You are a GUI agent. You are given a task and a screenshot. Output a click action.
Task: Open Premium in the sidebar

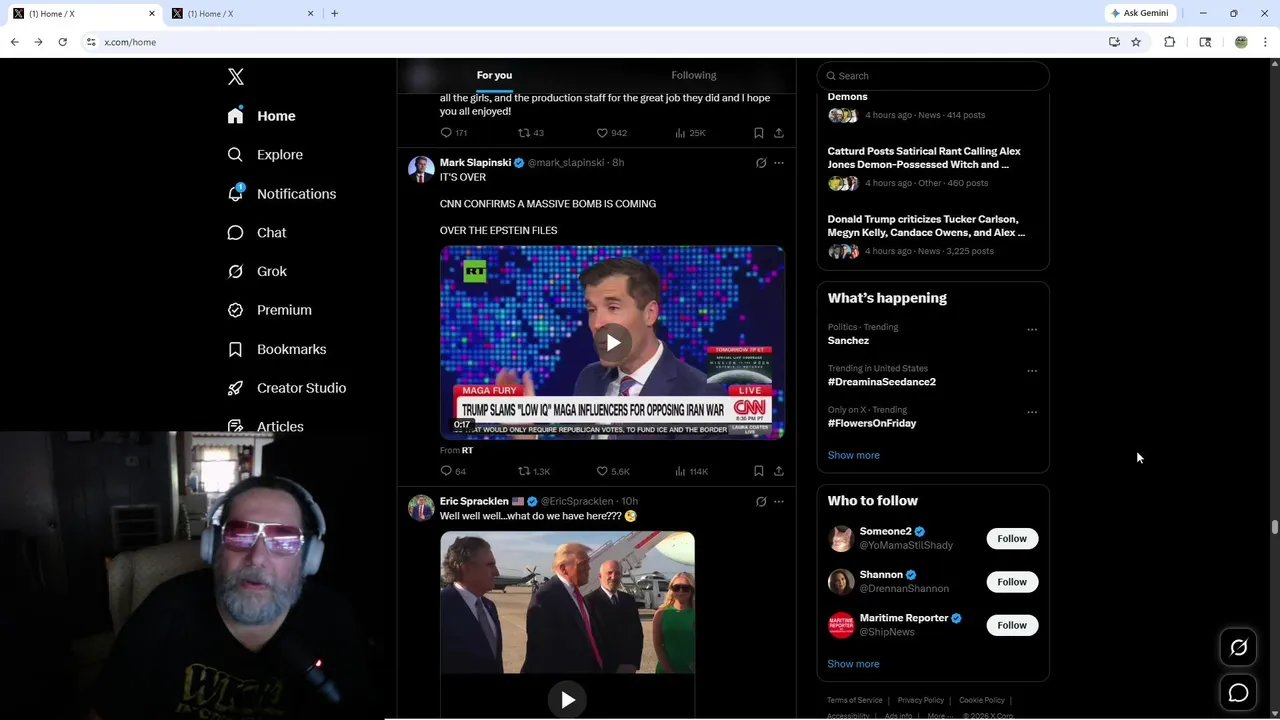269,310
